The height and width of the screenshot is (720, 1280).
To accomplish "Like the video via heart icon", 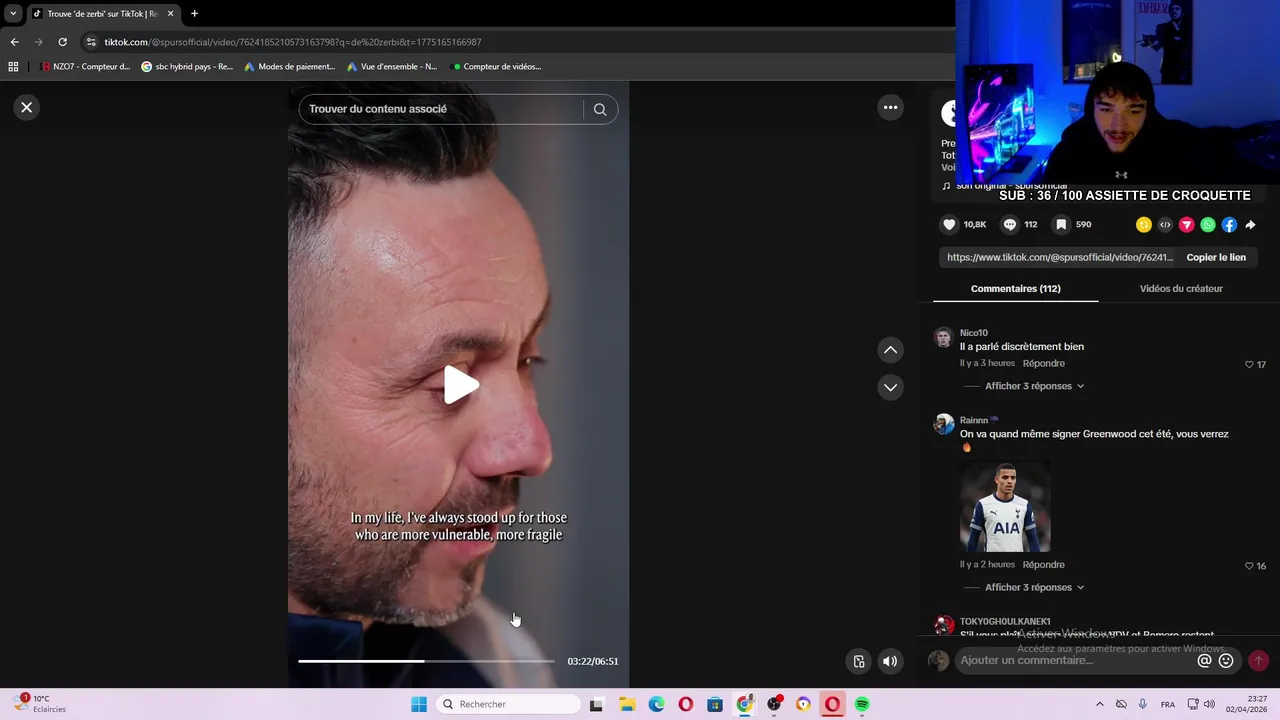I will point(949,225).
